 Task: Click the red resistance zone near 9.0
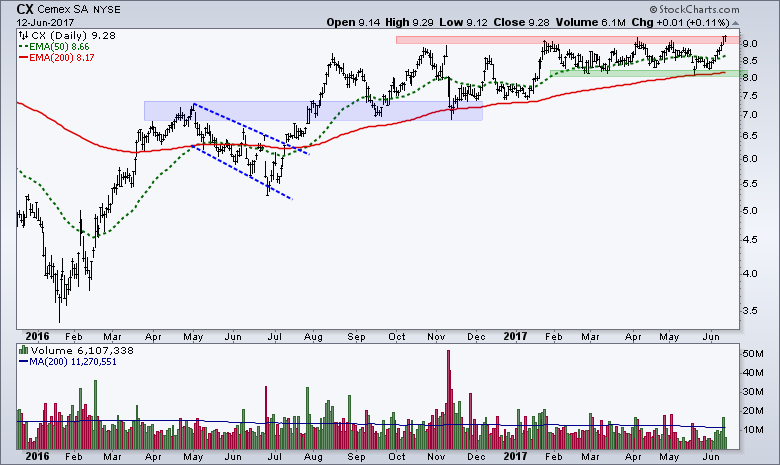click(x=568, y=40)
